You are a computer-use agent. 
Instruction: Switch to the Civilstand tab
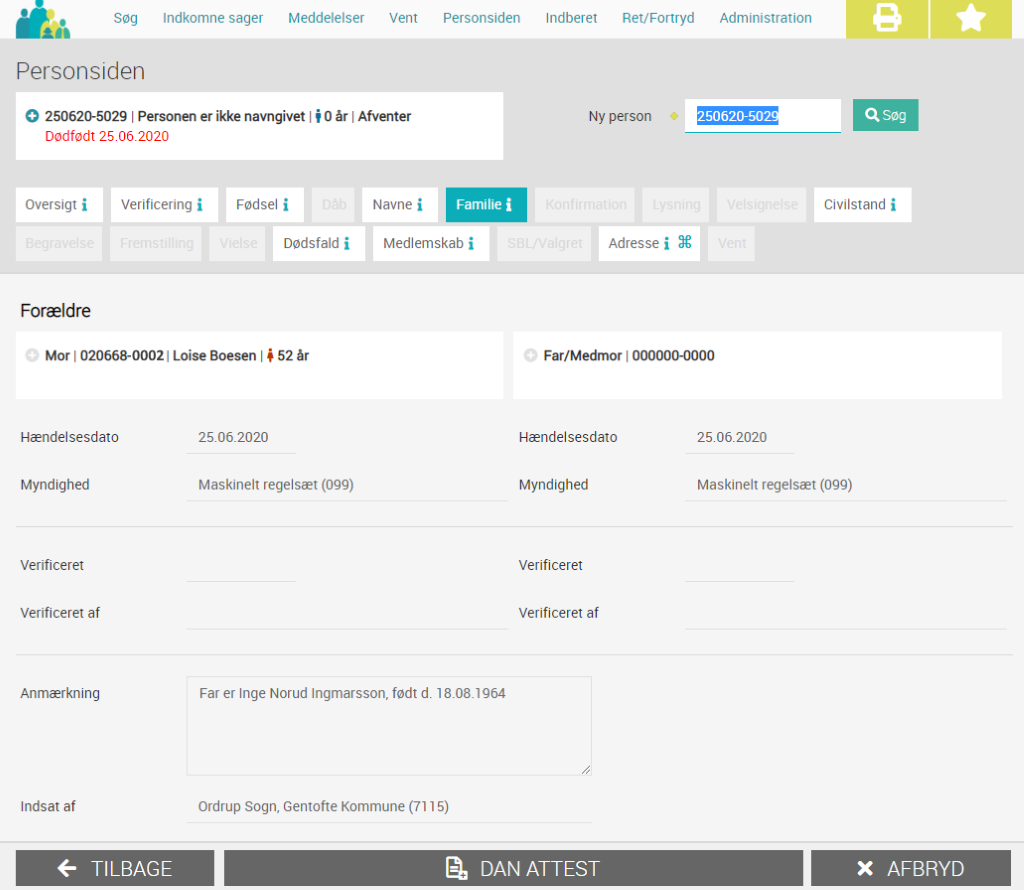(862, 205)
